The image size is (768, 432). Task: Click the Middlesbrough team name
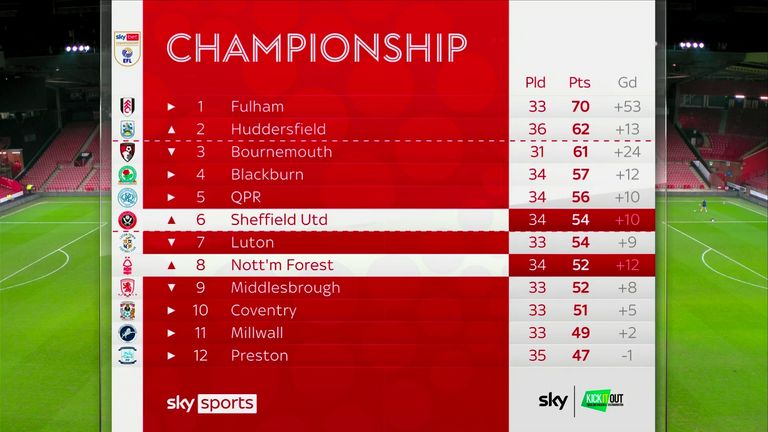[285, 288]
